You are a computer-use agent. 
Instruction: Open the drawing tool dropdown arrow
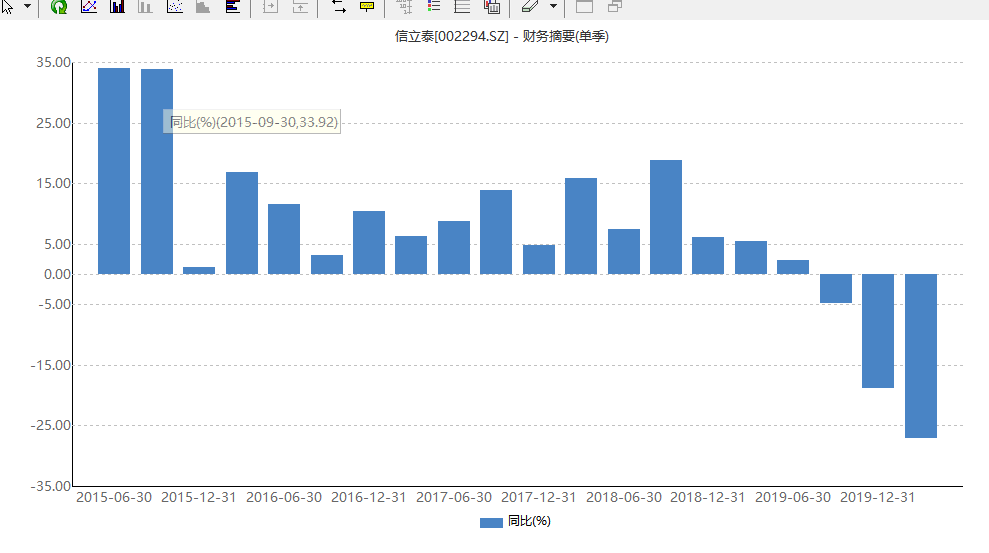(x=553, y=6)
